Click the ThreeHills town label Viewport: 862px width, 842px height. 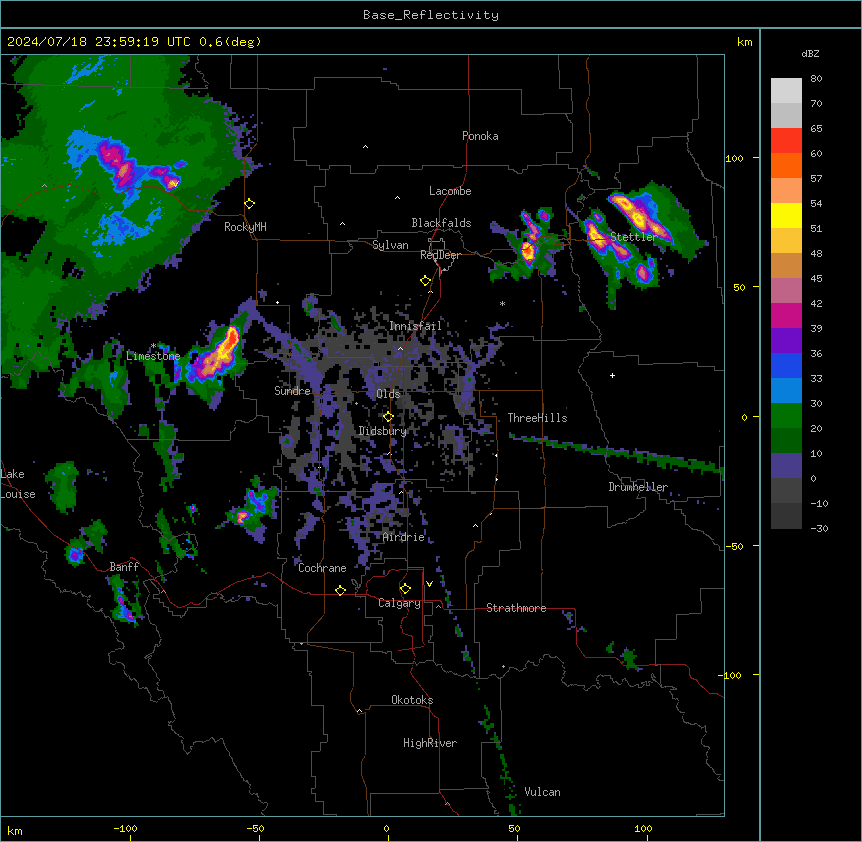[537, 418]
